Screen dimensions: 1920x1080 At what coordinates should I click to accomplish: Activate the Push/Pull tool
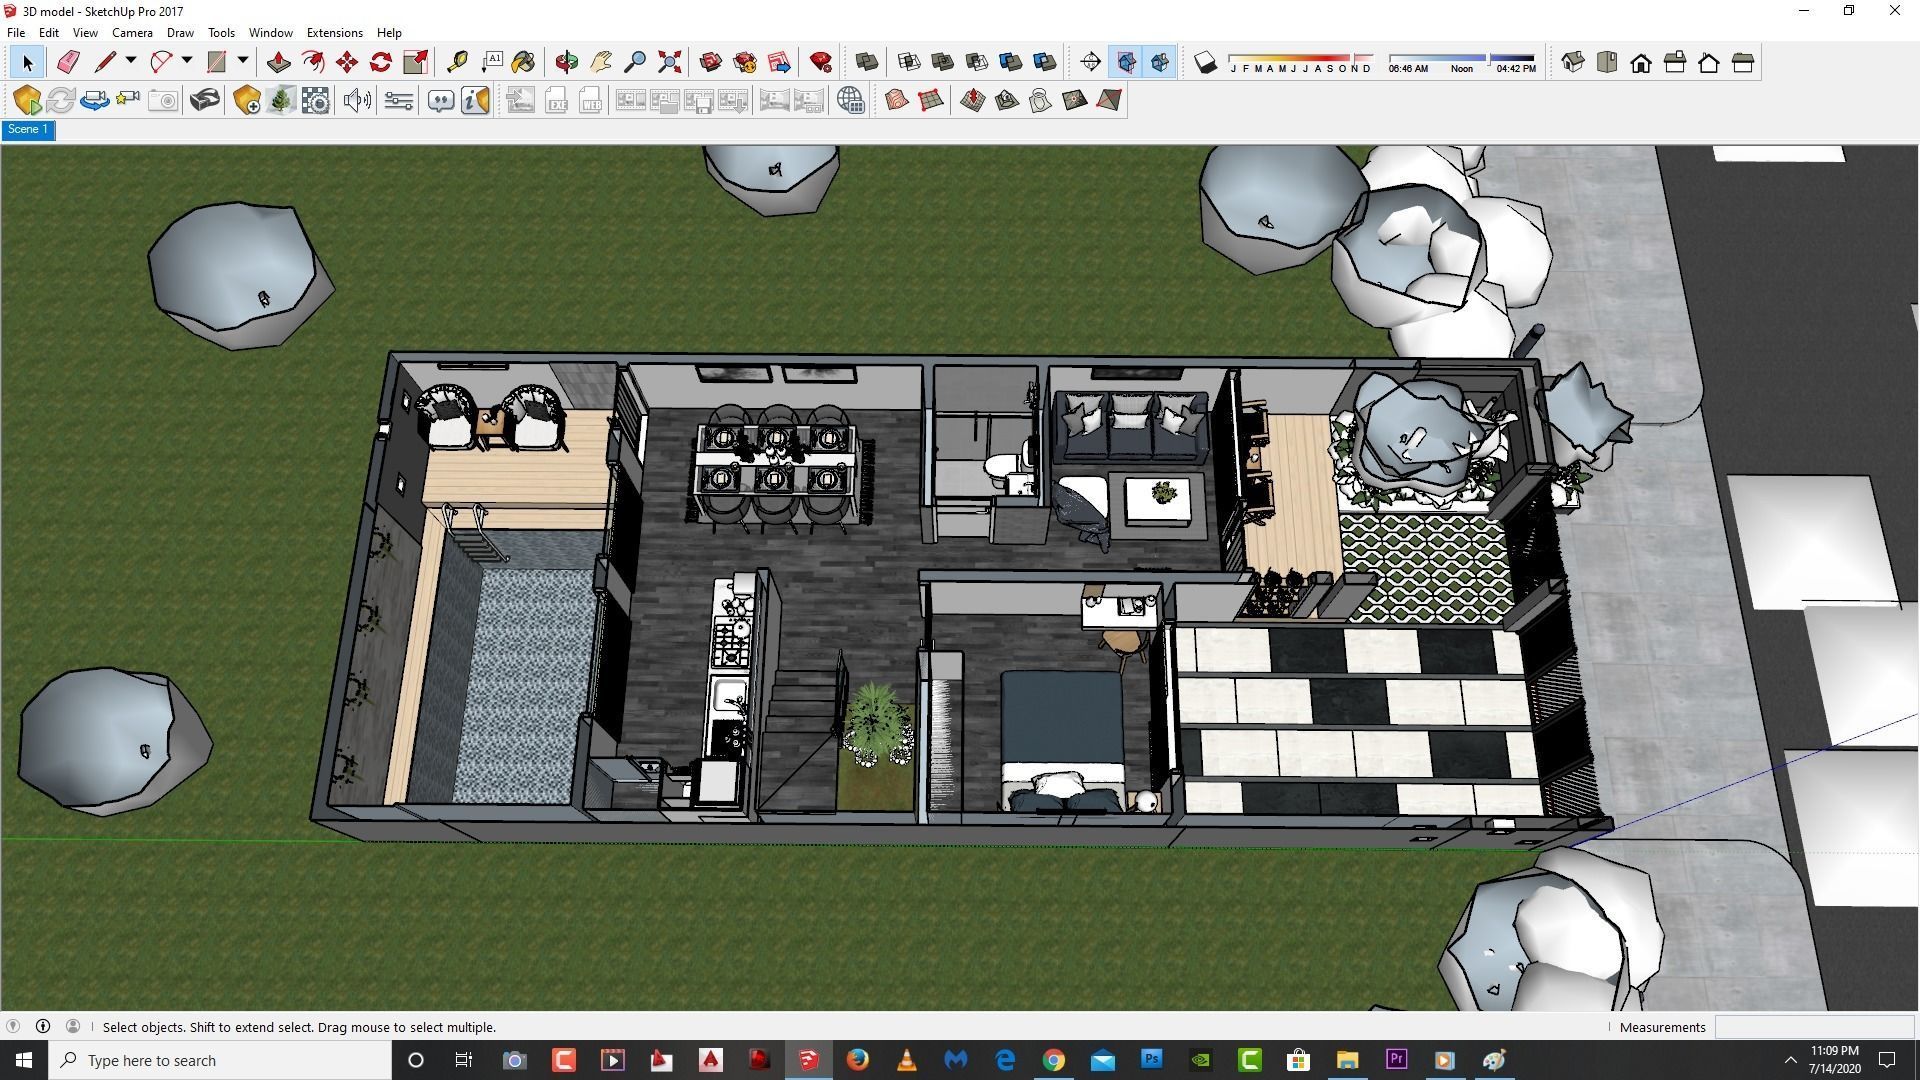(x=279, y=63)
